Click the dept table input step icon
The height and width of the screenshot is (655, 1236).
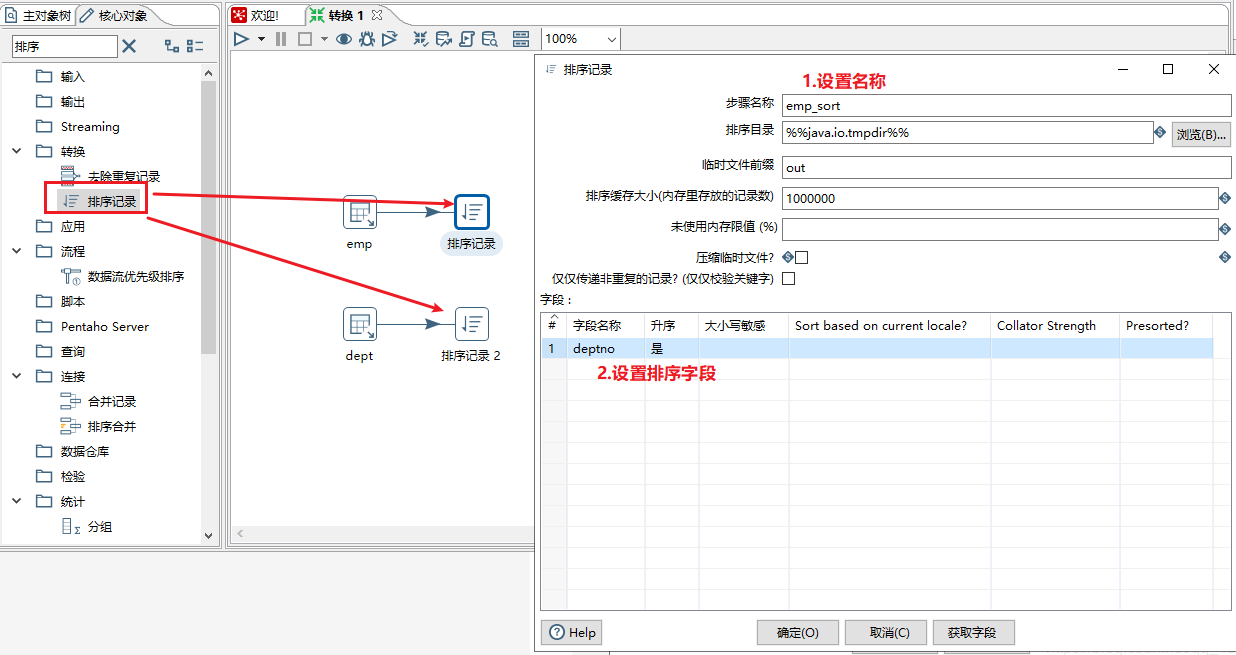tap(360, 324)
